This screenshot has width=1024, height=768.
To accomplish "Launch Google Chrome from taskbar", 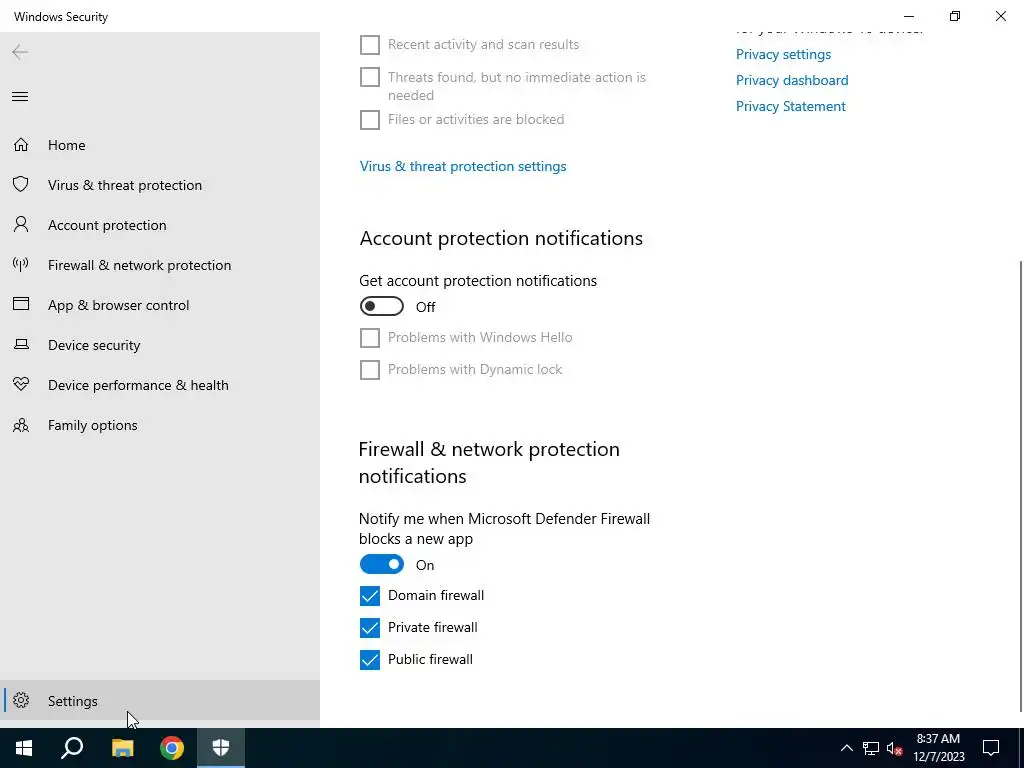I will tap(172, 748).
